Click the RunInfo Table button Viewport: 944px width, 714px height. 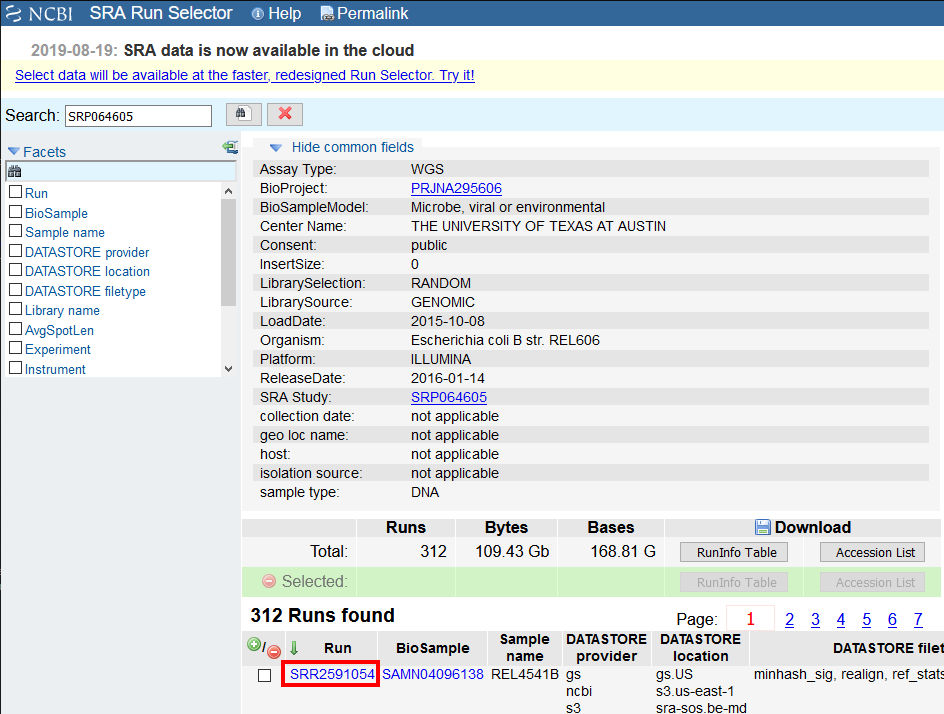733,551
